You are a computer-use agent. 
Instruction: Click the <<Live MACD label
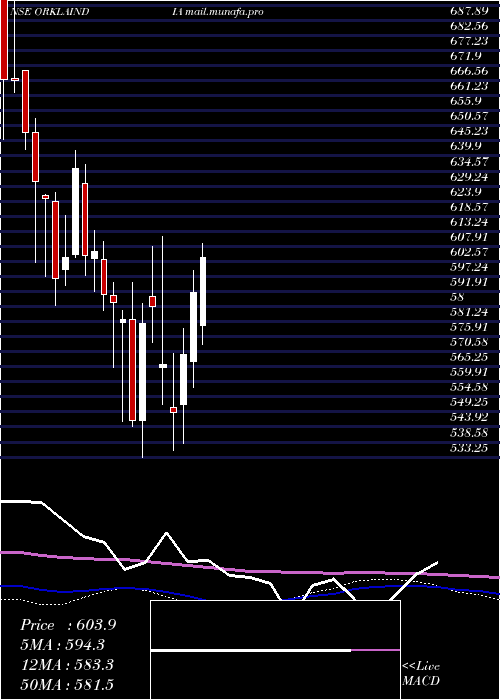coord(421,674)
